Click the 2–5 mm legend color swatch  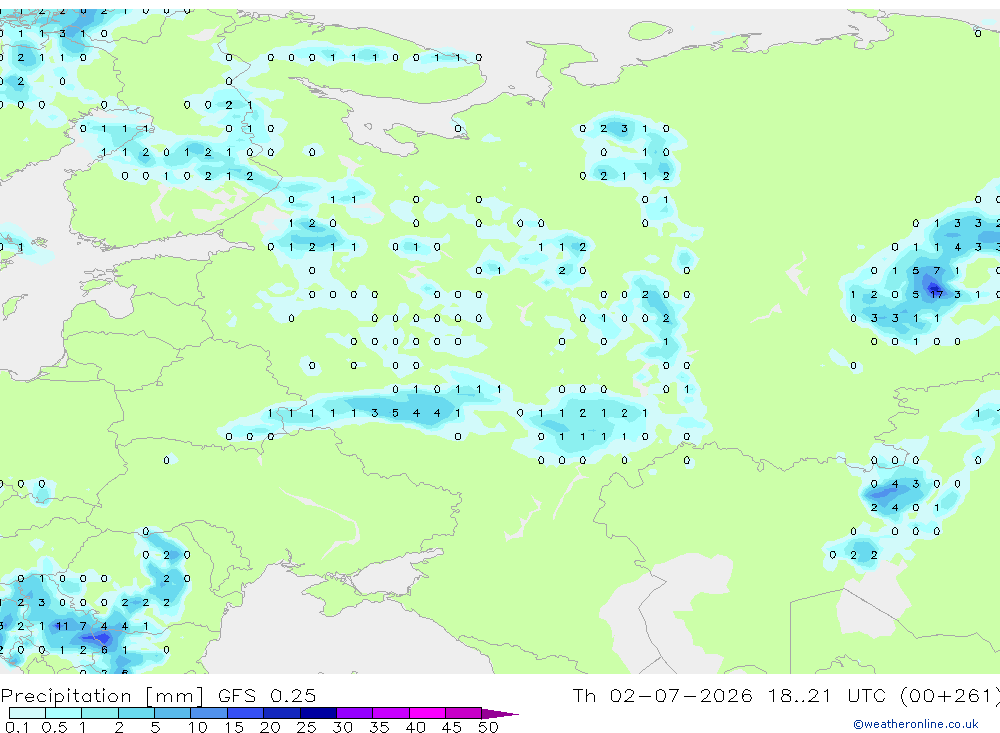pos(136,713)
